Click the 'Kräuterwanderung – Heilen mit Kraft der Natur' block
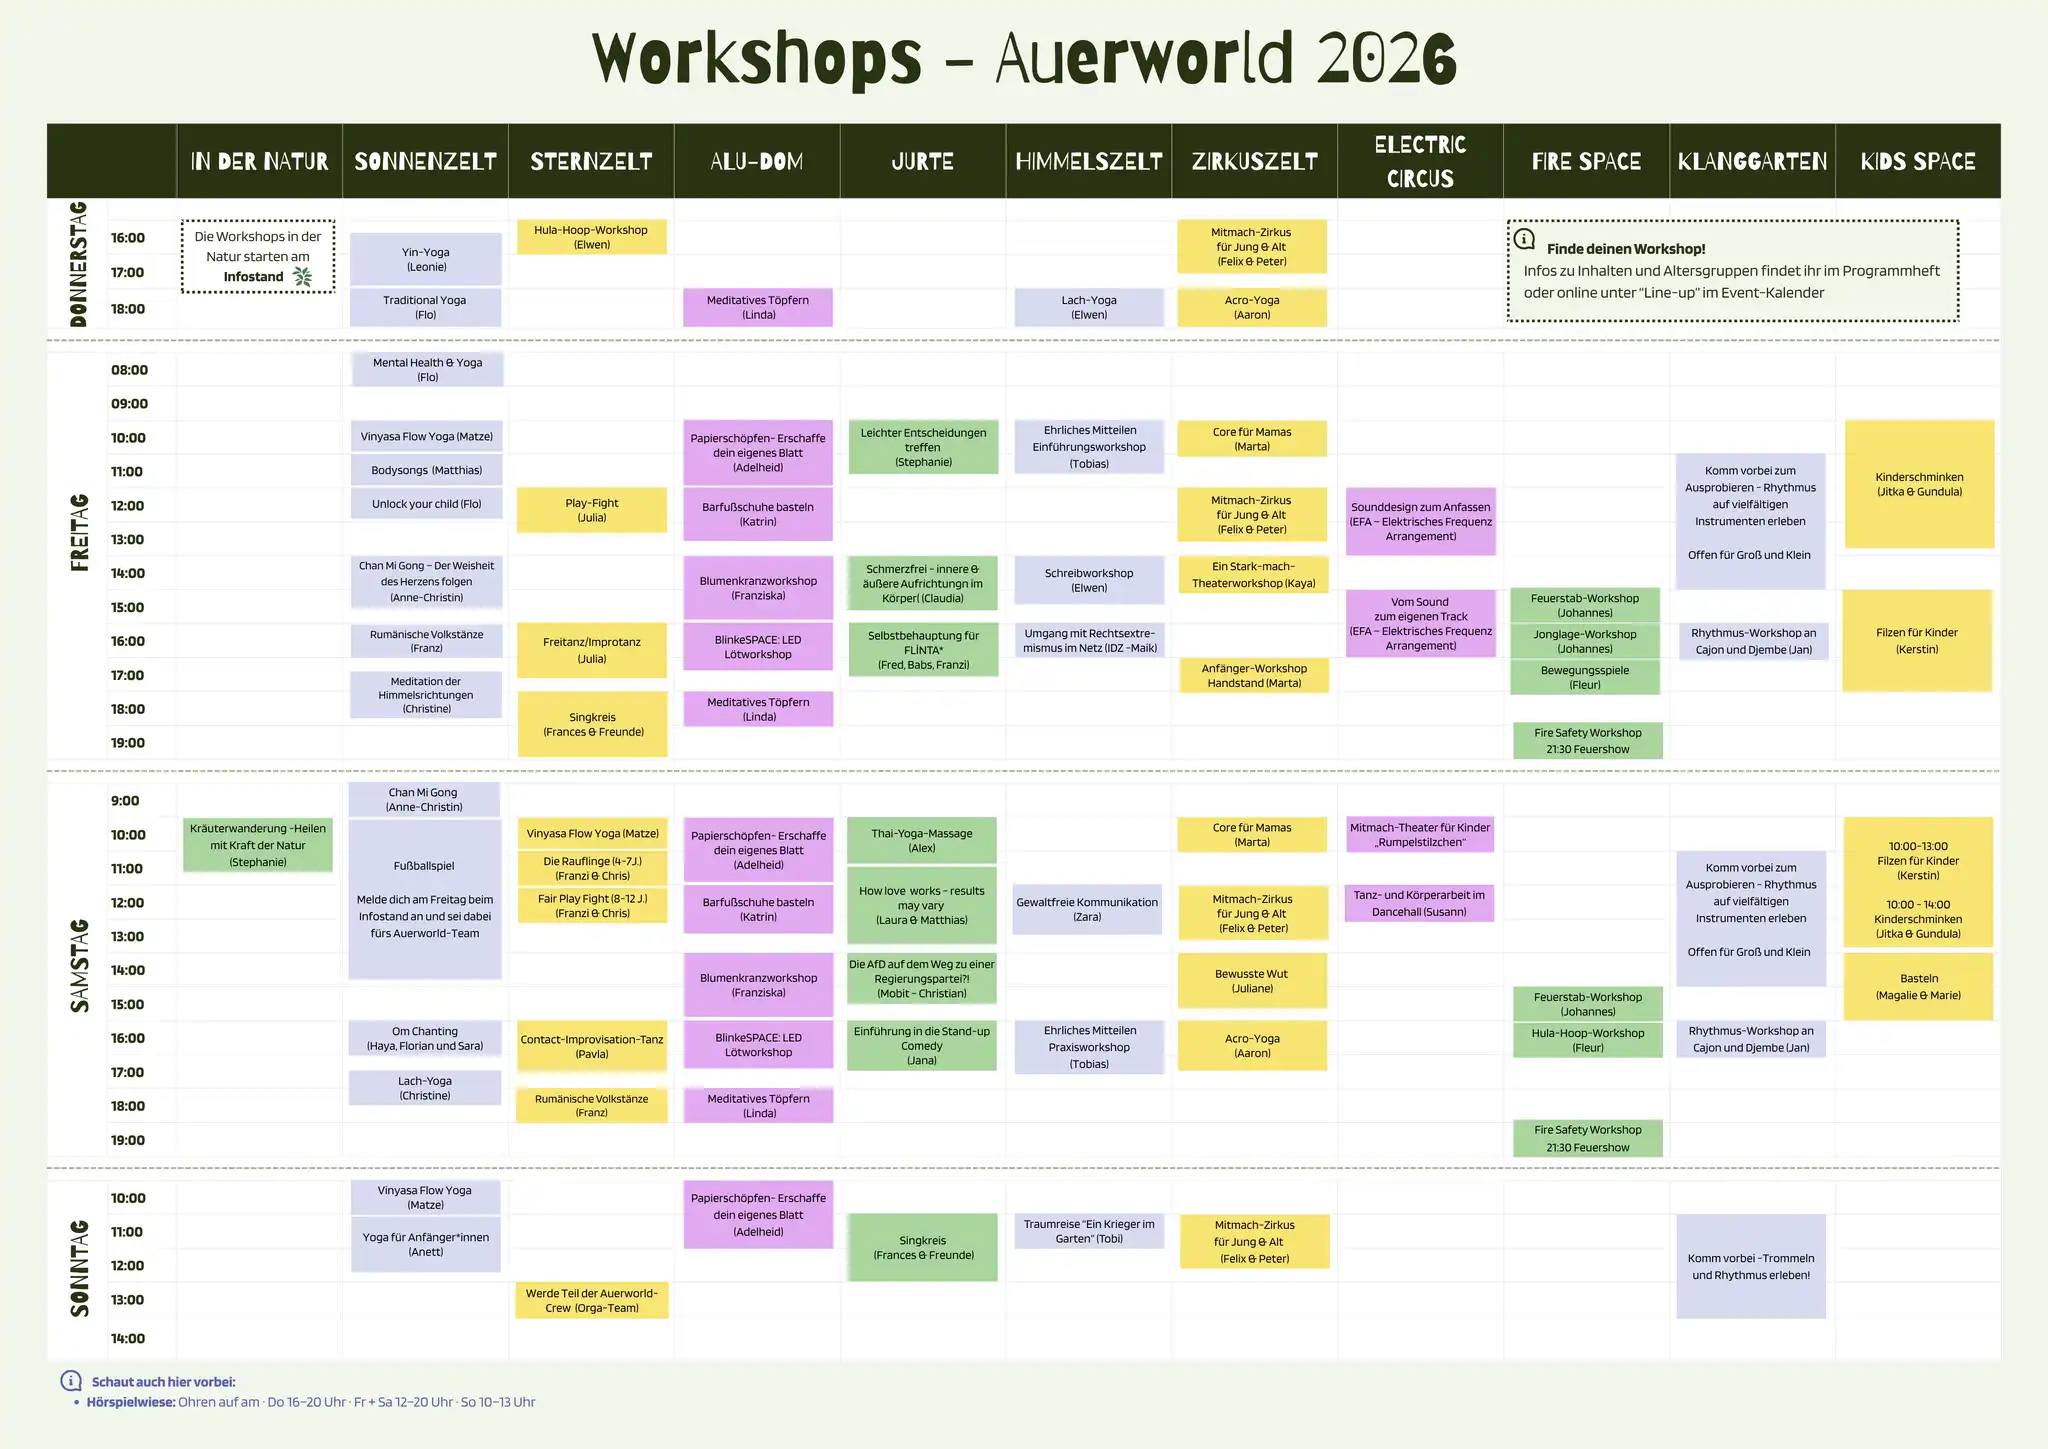 tap(258, 845)
